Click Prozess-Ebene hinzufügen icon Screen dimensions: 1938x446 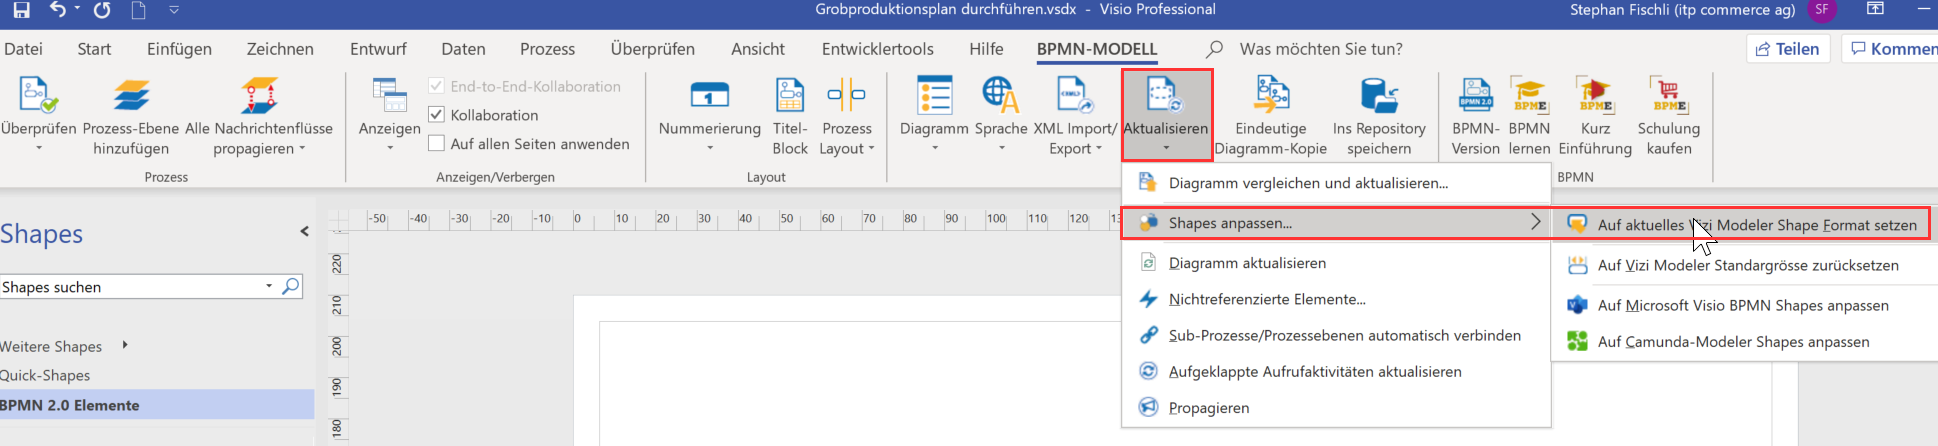[131, 95]
